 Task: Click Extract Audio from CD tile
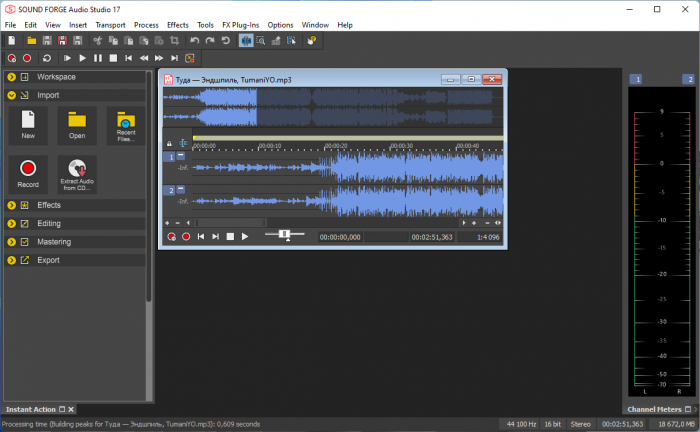click(x=77, y=174)
